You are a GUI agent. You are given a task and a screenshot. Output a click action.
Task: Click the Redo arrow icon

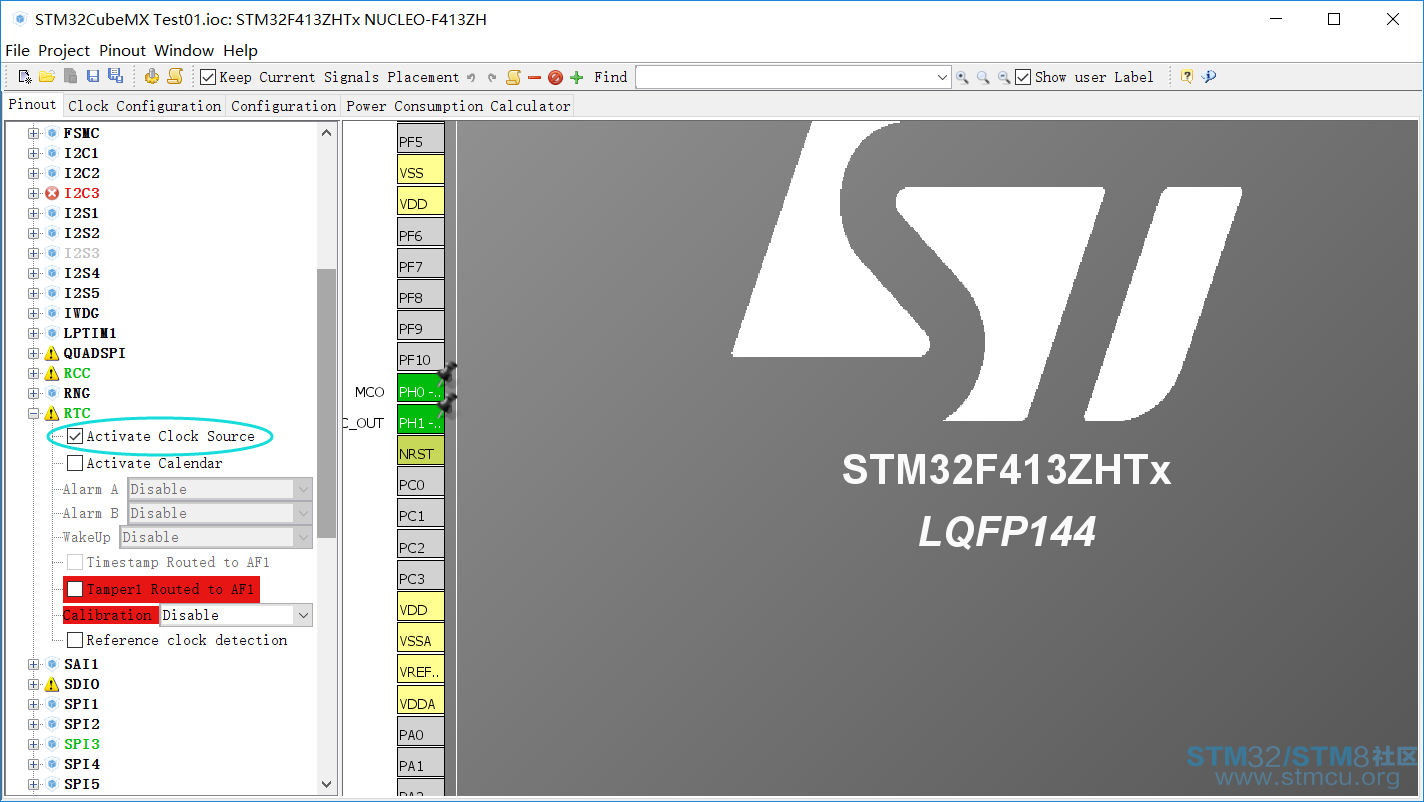coord(492,77)
